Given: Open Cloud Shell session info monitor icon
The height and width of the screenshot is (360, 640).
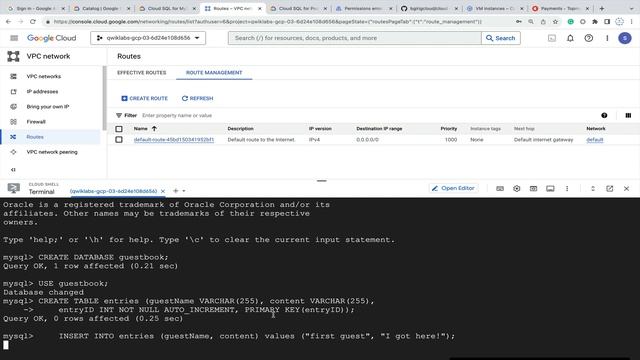Looking at the screenshot, I should pos(550,189).
